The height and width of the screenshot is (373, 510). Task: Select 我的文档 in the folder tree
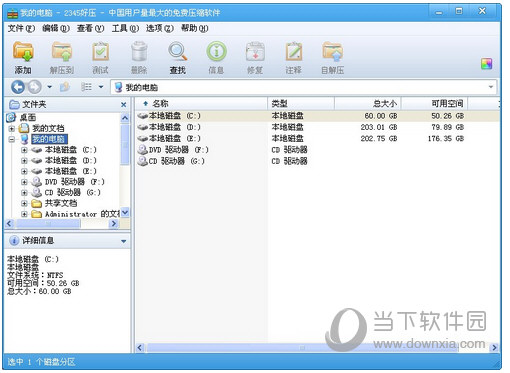tap(48, 128)
